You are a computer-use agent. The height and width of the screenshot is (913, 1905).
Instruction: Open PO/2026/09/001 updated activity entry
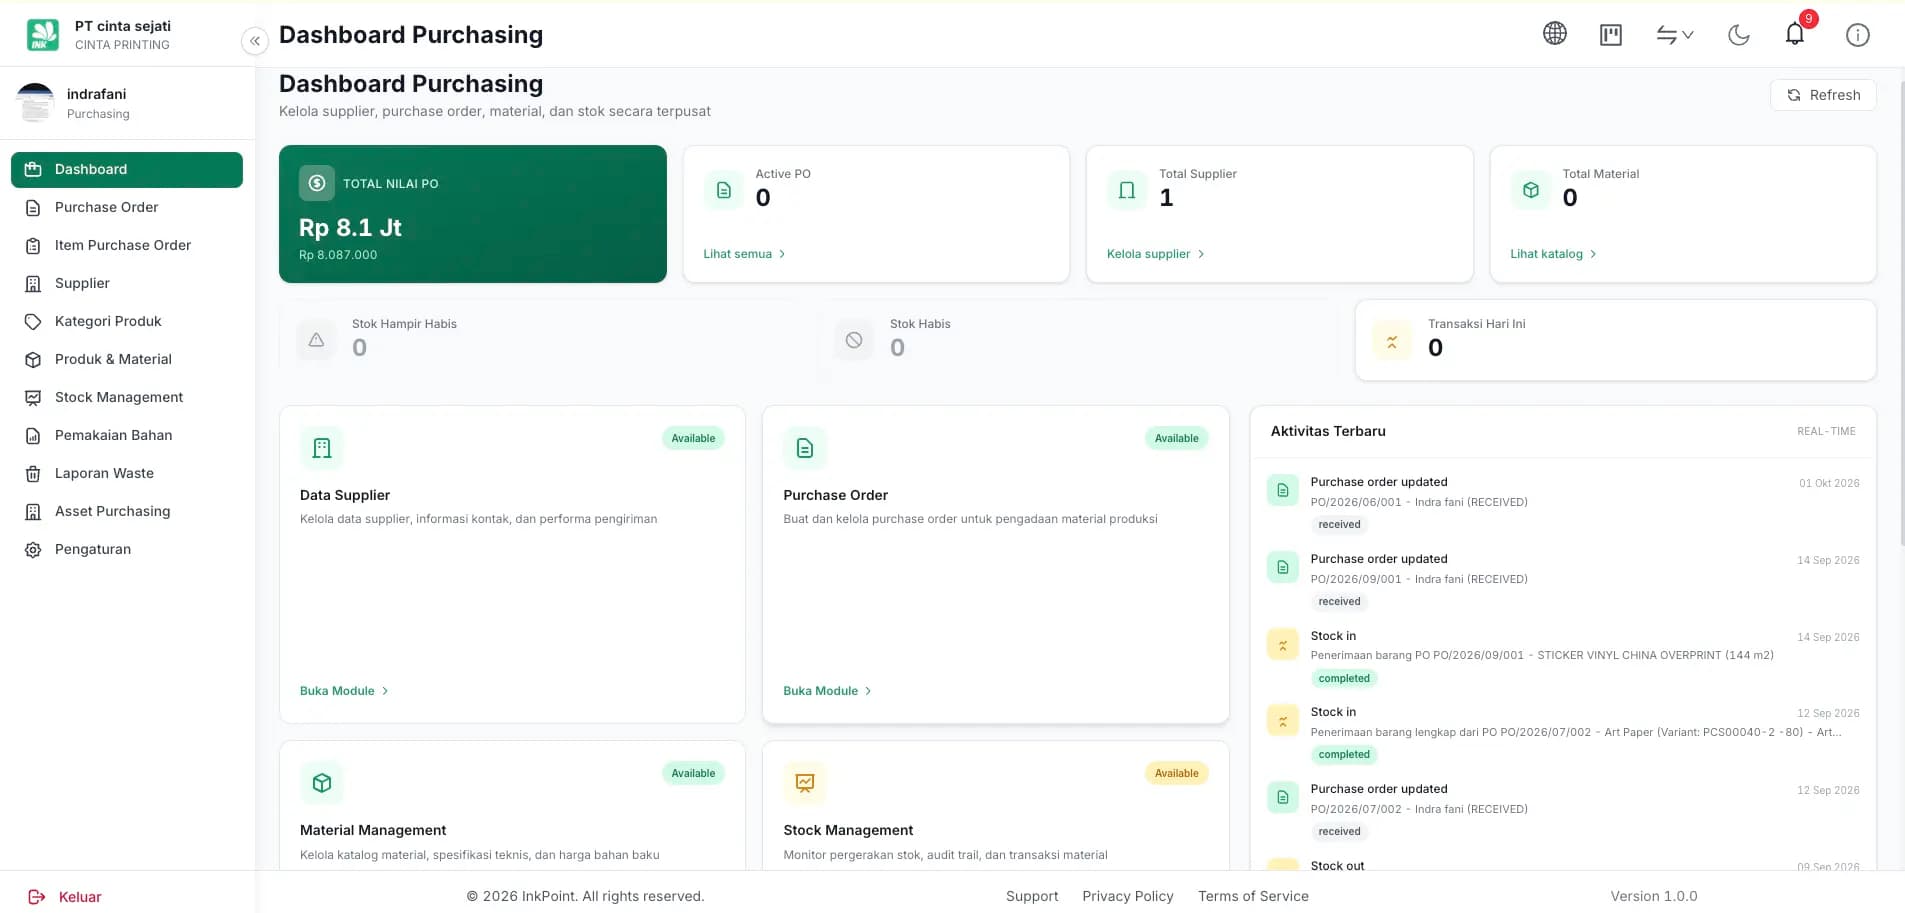click(x=1563, y=579)
